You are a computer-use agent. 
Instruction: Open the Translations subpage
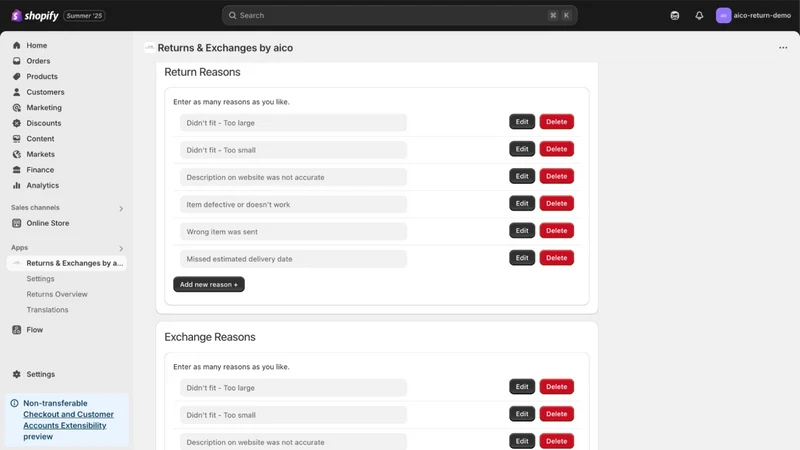click(x=47, y=310)
